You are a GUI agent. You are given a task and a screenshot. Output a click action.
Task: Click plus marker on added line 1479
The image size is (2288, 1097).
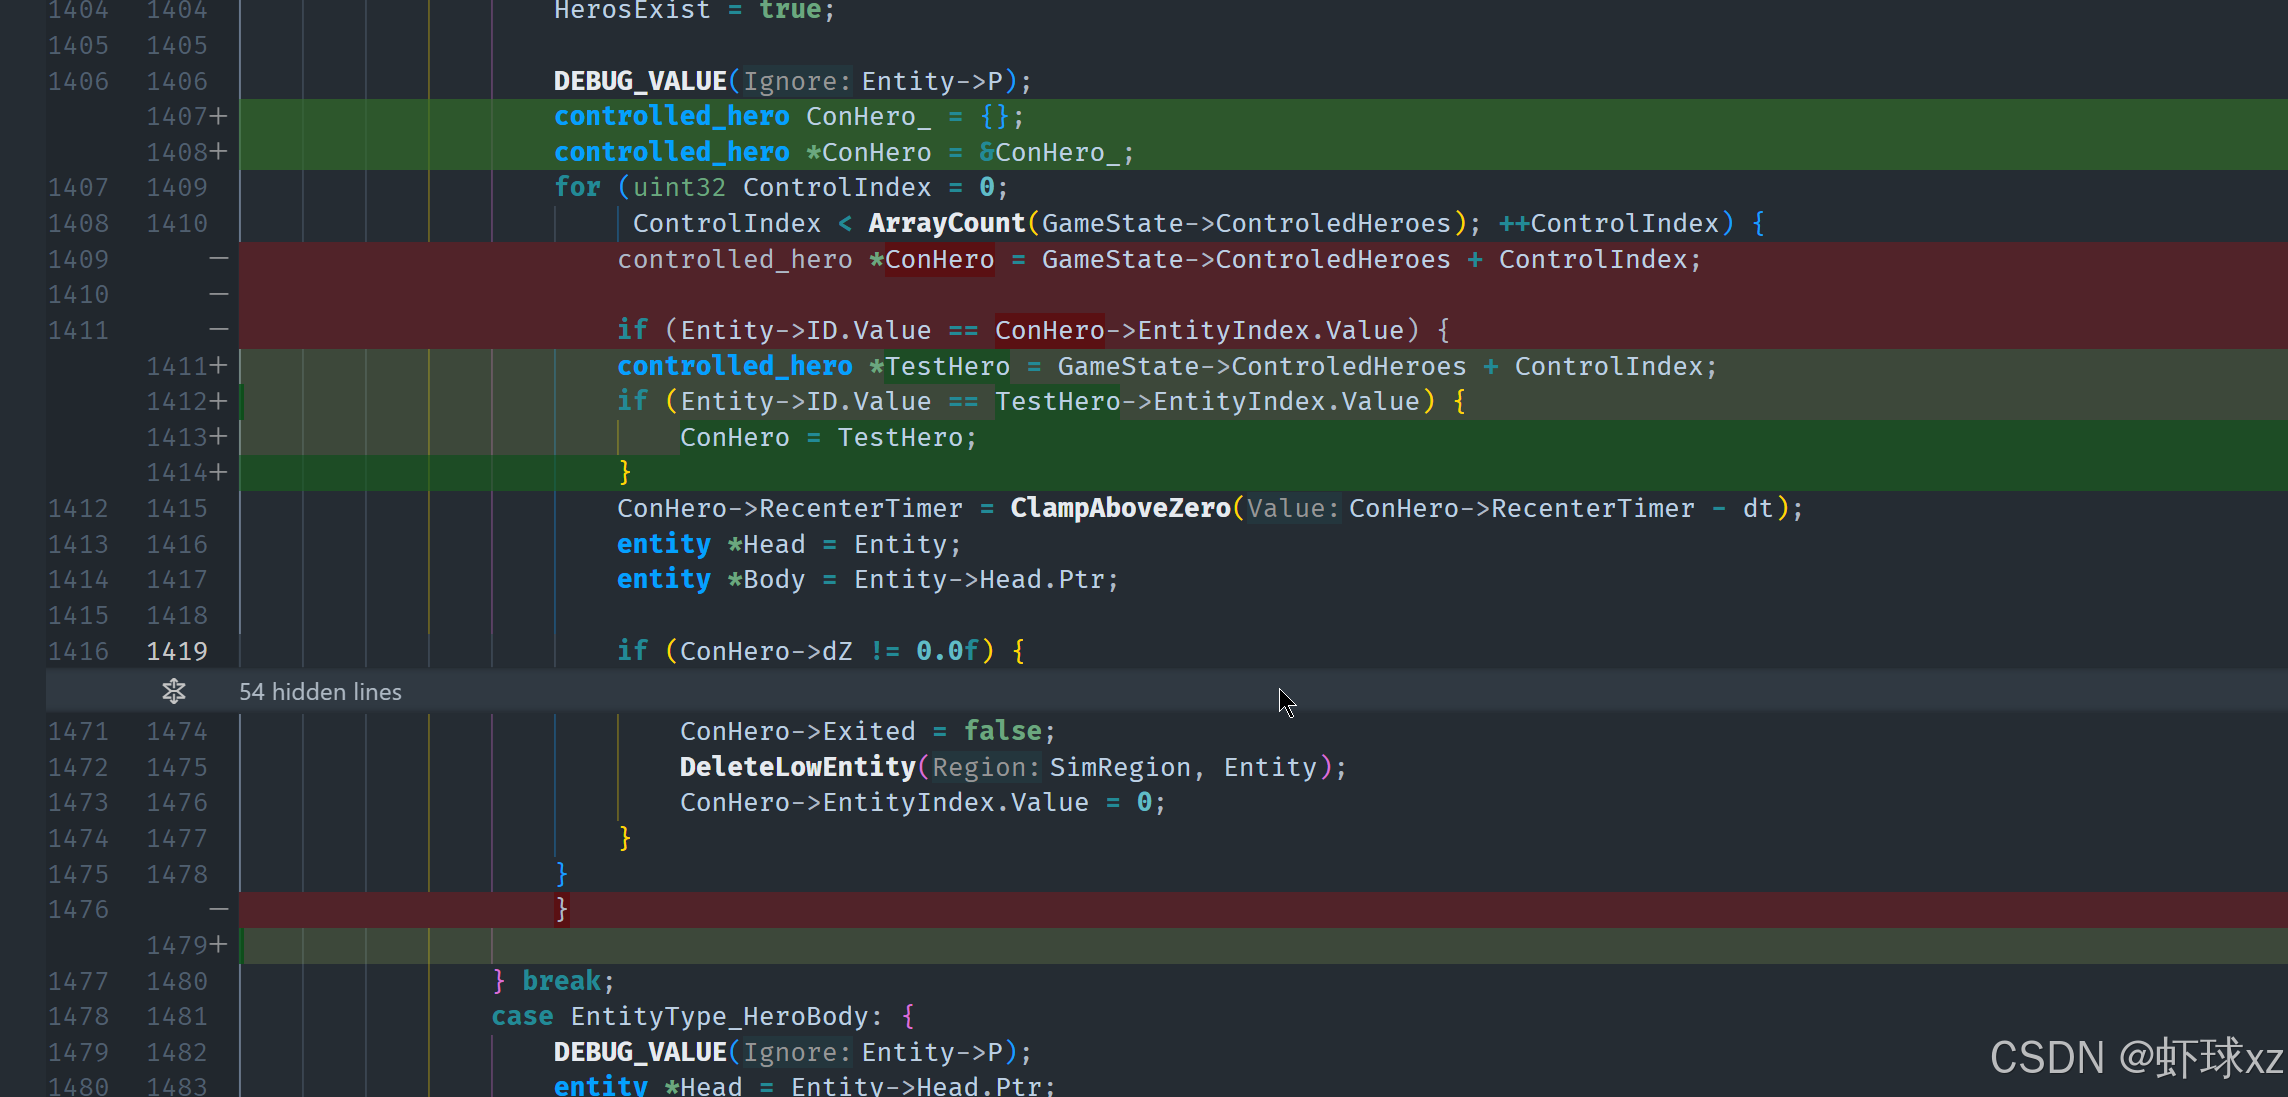point(218,945)
